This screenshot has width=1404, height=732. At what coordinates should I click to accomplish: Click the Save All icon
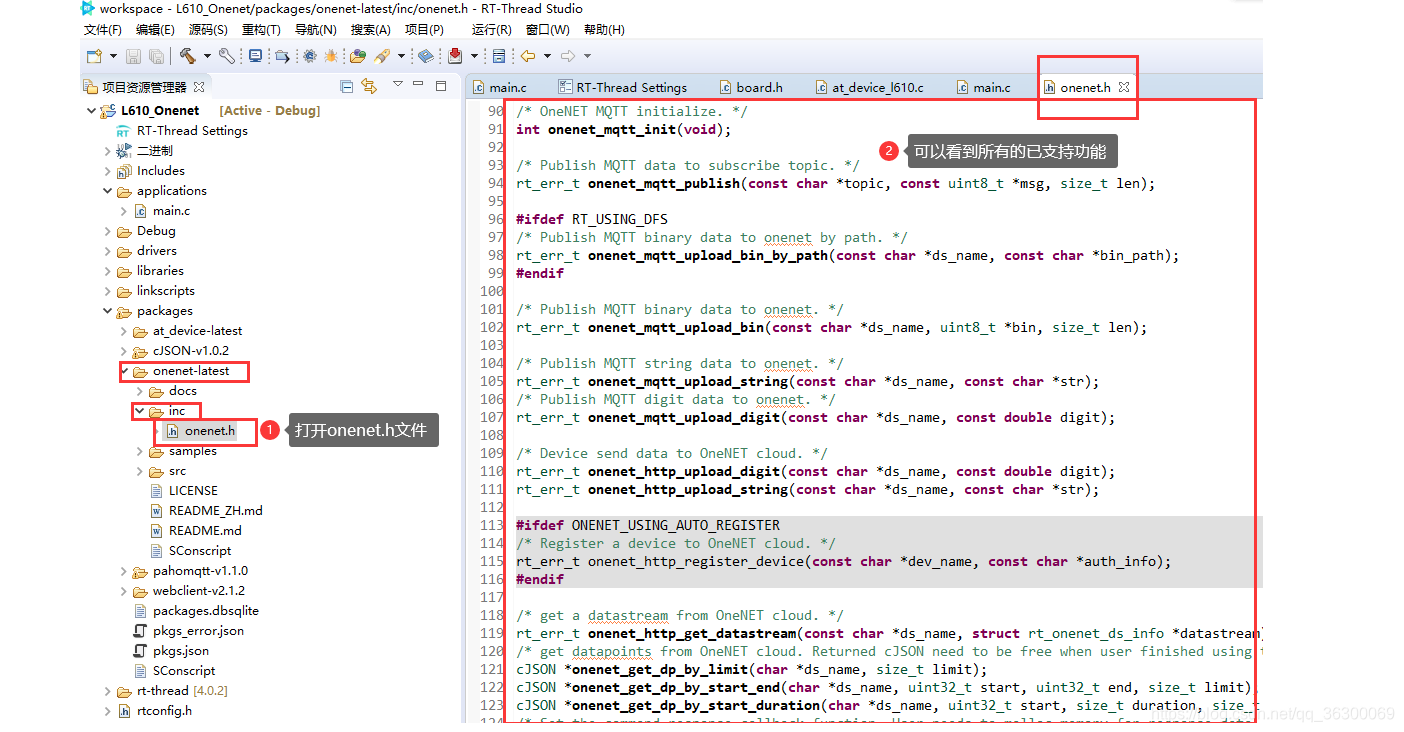157,56
